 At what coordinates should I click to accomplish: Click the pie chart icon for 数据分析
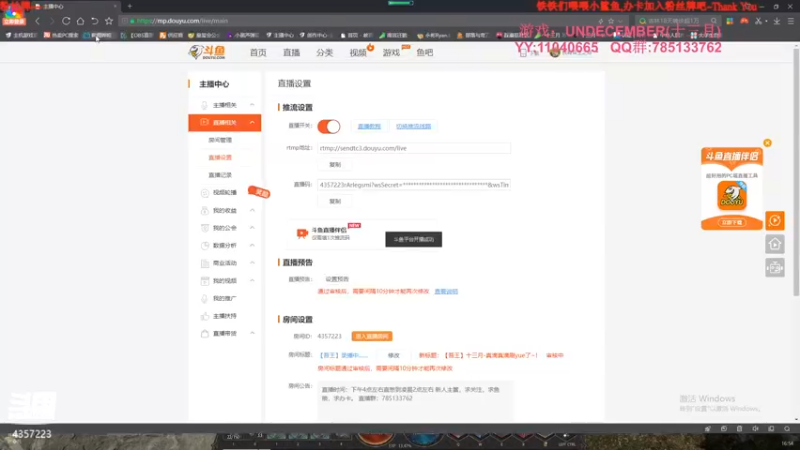[205, 245]
